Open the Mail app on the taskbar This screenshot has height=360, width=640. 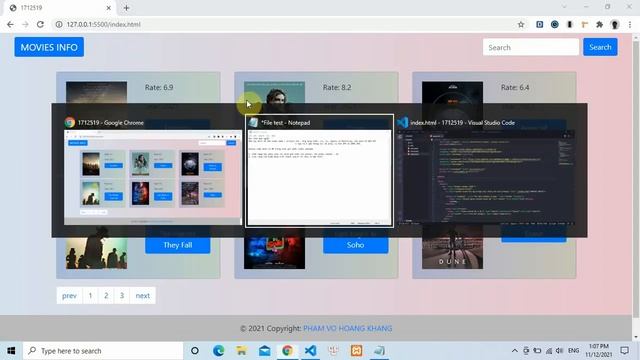(x=264, y=351)
